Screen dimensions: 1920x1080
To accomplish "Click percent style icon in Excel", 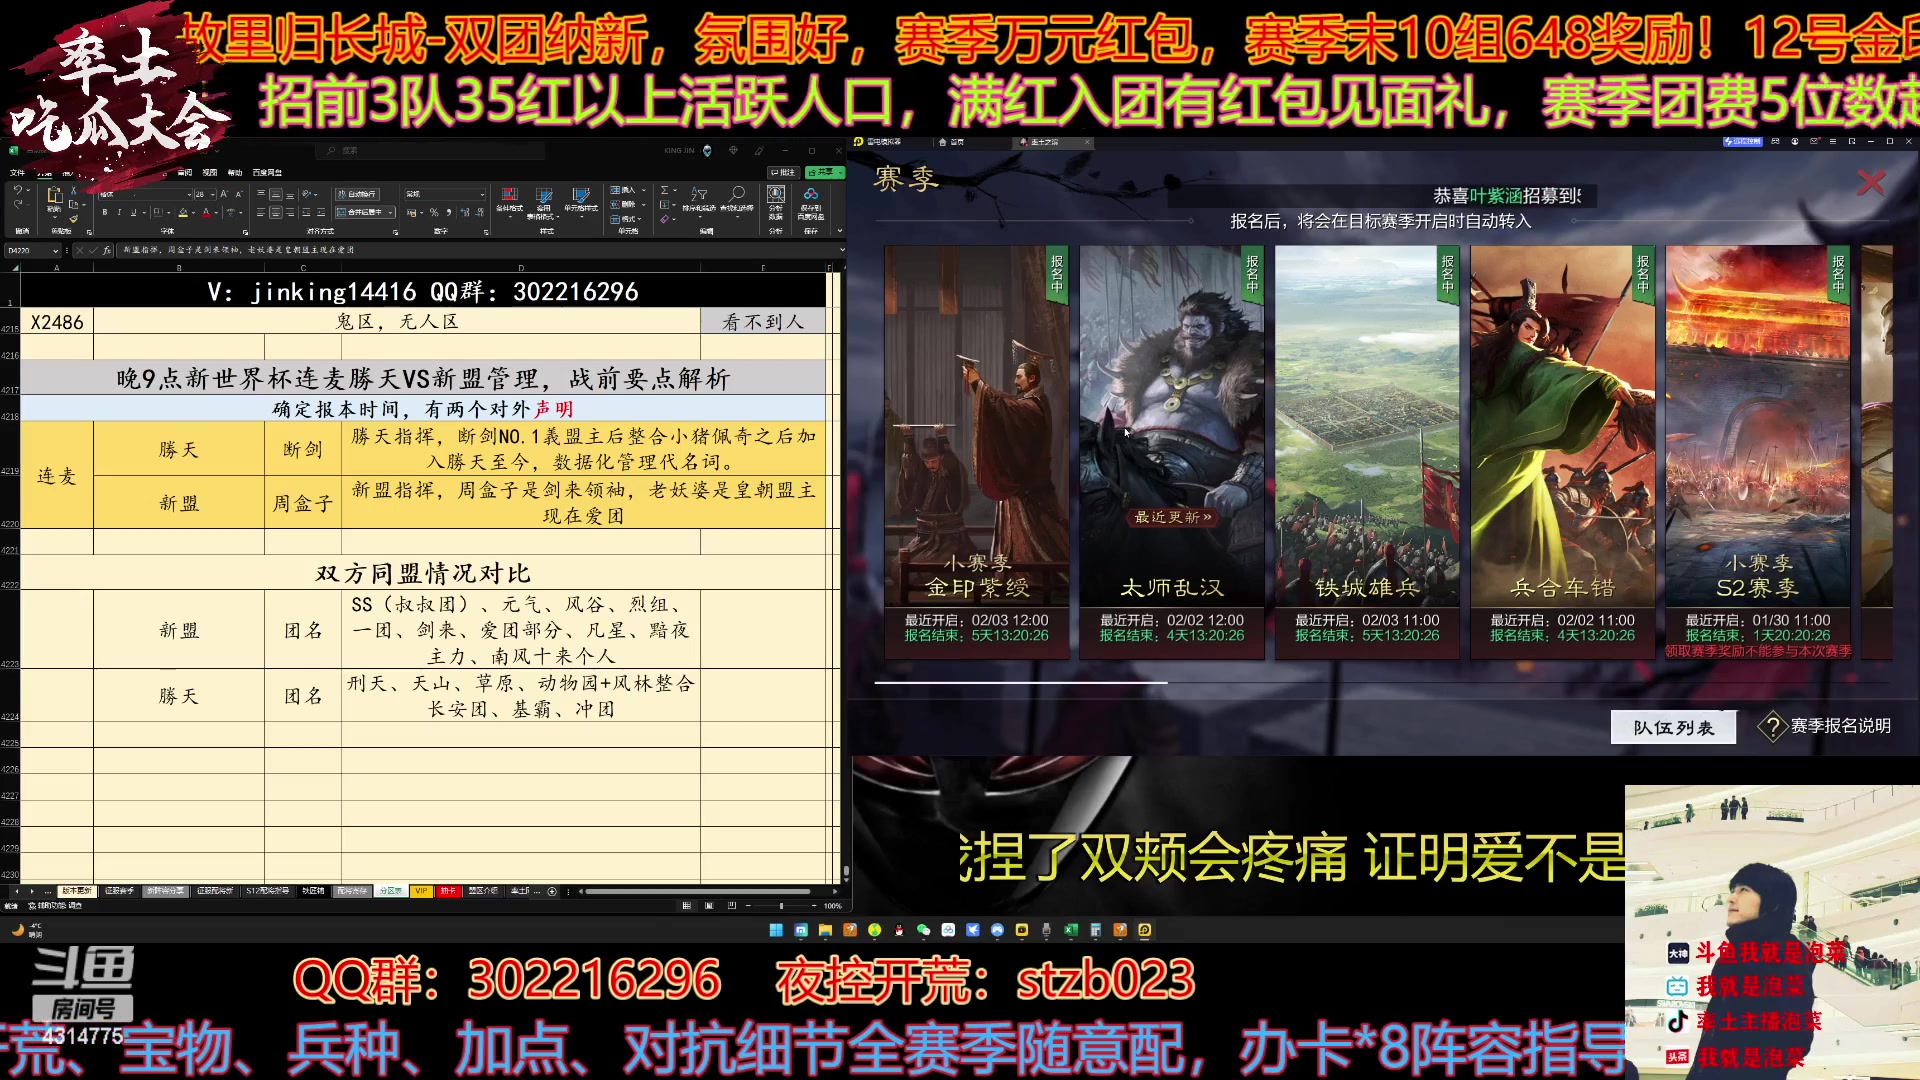I will (x=434, y=212).
